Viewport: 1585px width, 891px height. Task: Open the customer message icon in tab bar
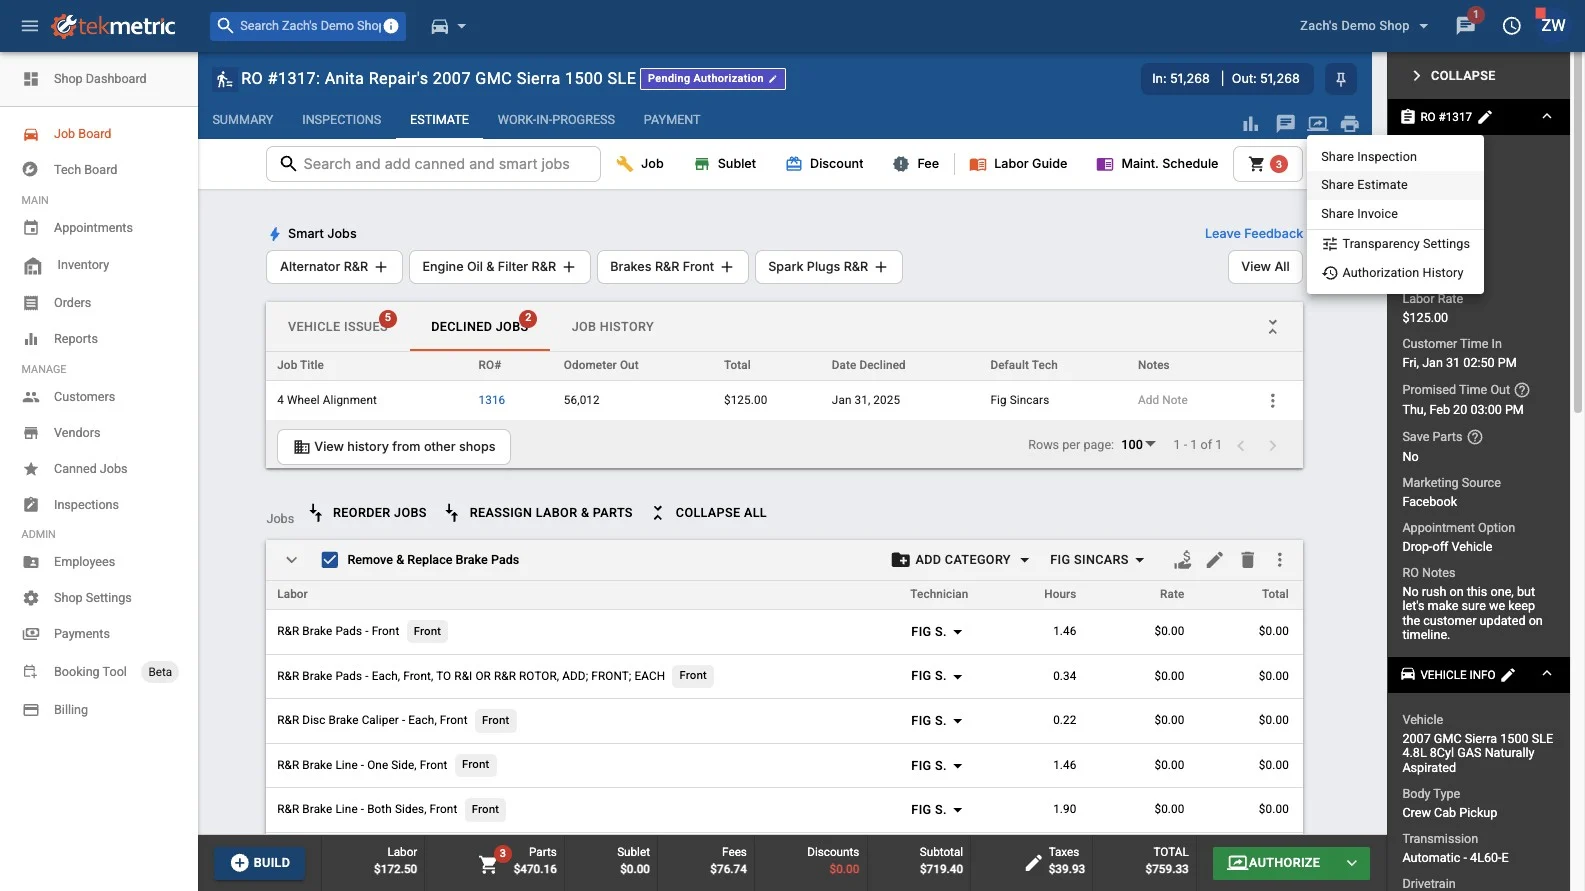pyautogui.click(x=1285, y=124)
